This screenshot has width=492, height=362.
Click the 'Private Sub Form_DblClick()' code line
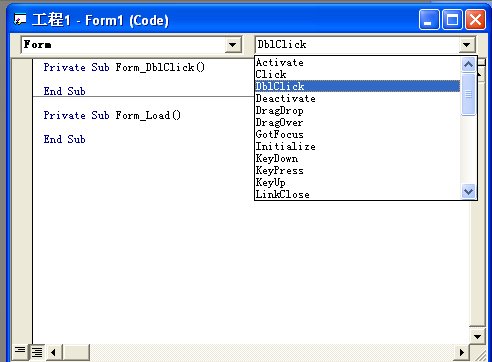pos(124,67)
